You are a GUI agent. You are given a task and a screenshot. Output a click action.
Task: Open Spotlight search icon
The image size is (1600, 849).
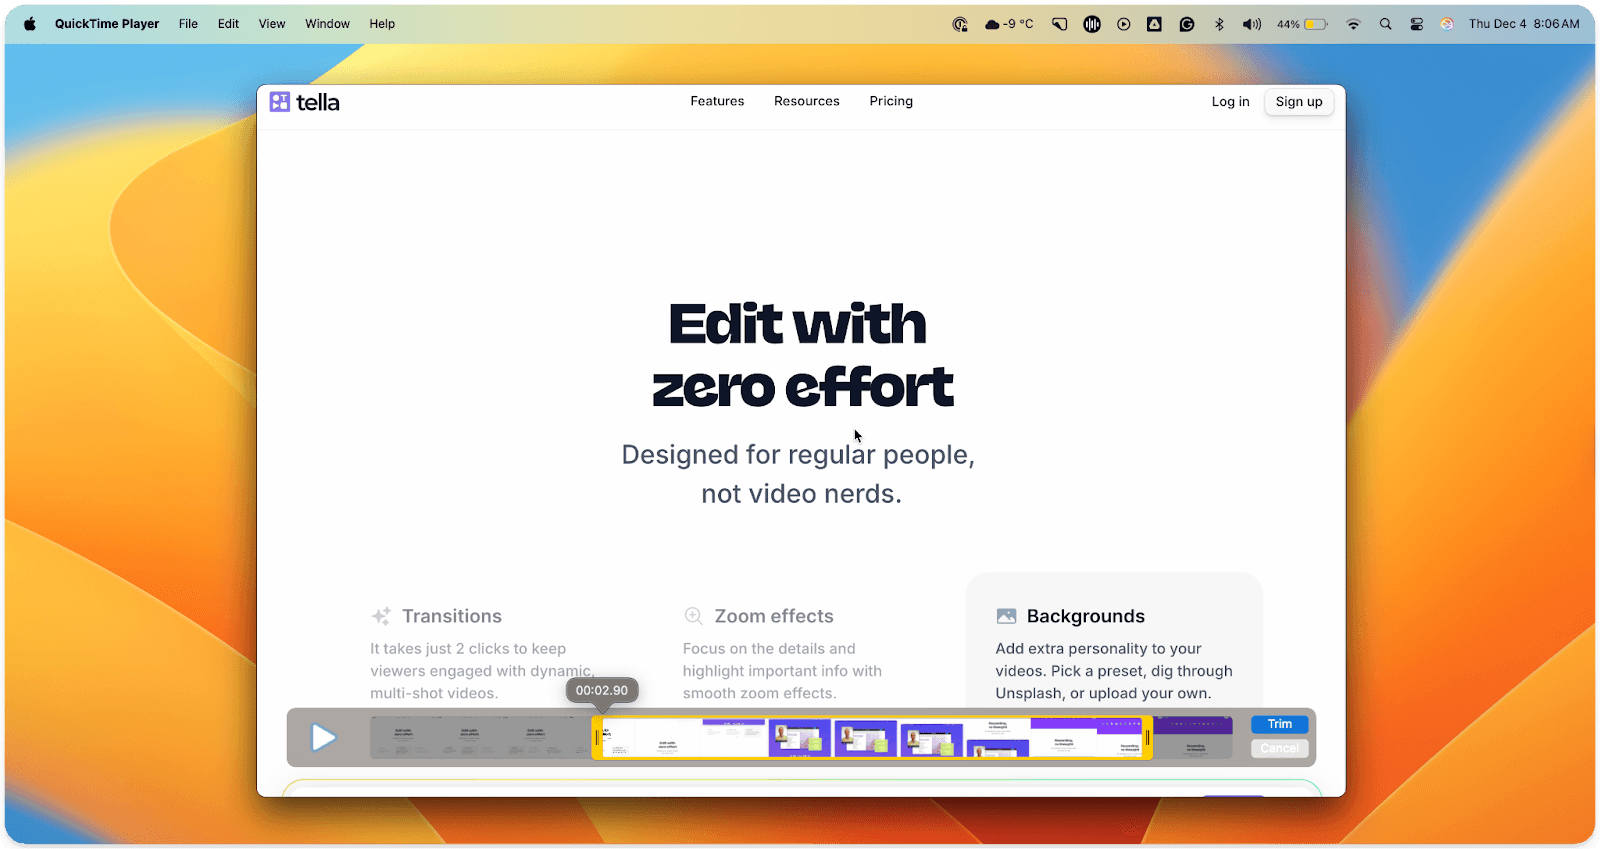click(x=1385, y=24)
